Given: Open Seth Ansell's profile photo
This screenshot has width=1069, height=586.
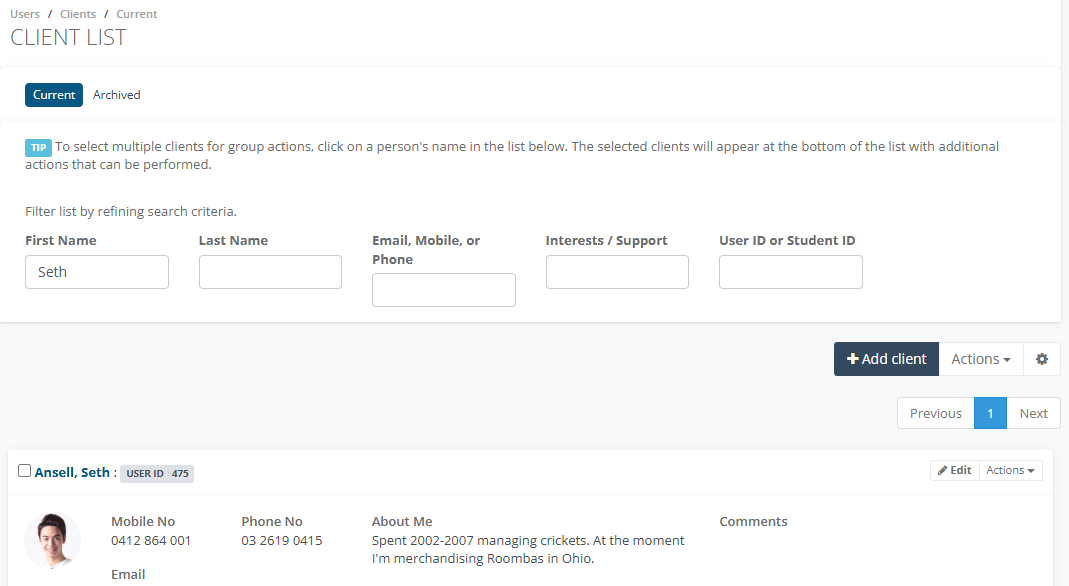Looking at the screenshot, I should point(52,542).
